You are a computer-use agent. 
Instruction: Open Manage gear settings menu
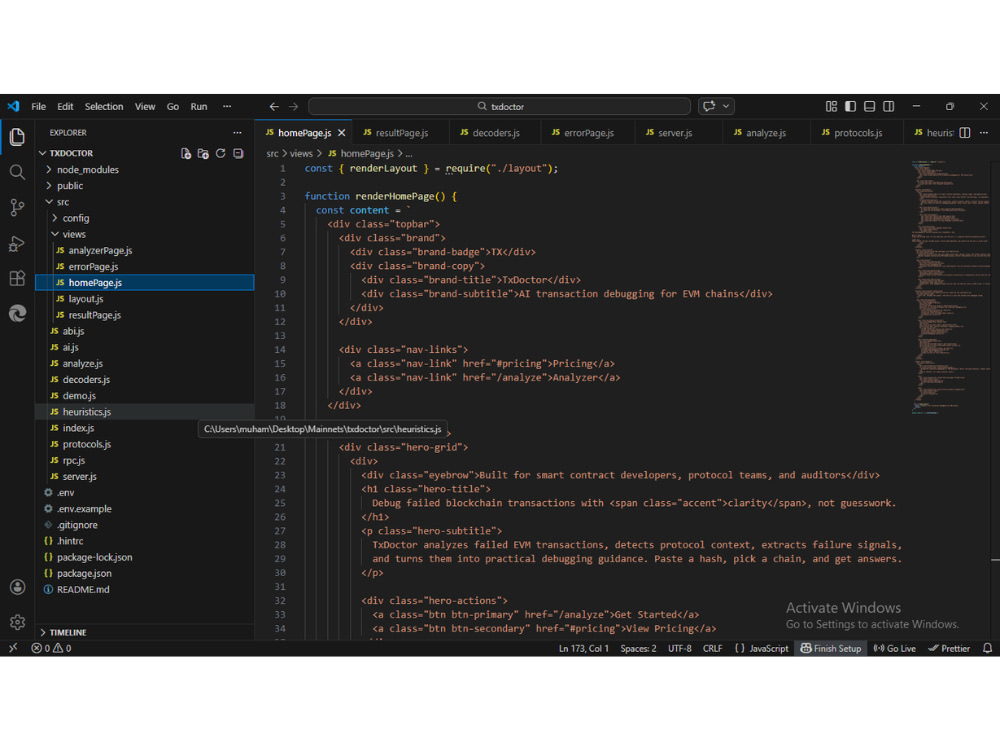pos(17,622)
